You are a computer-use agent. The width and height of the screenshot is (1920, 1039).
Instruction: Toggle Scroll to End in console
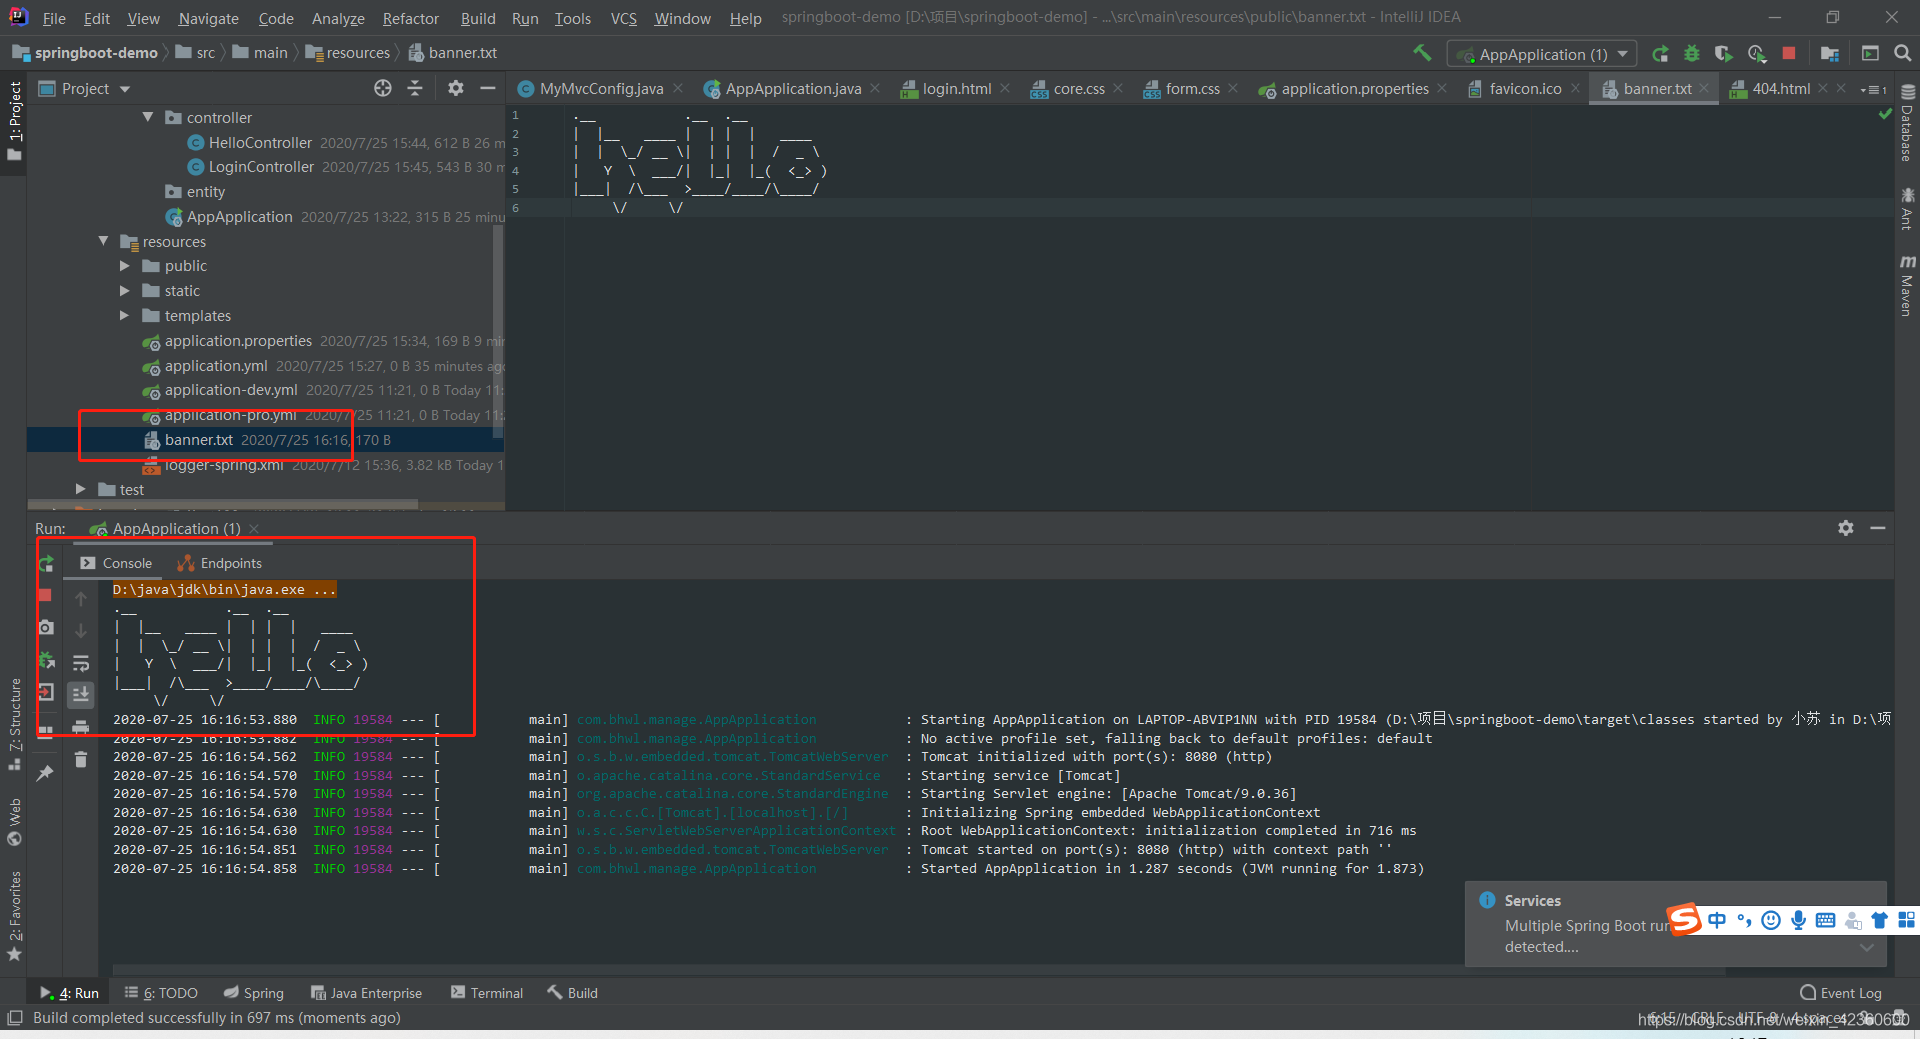(81, 694)
